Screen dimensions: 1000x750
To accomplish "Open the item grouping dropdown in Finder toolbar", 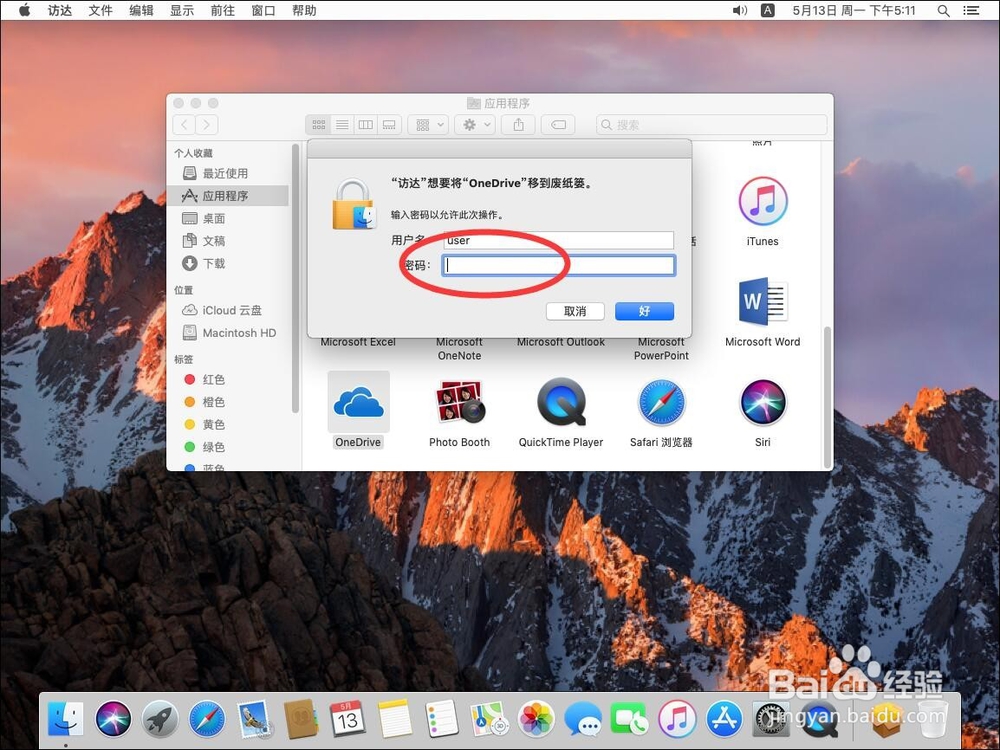I will (x=429, y=125).
